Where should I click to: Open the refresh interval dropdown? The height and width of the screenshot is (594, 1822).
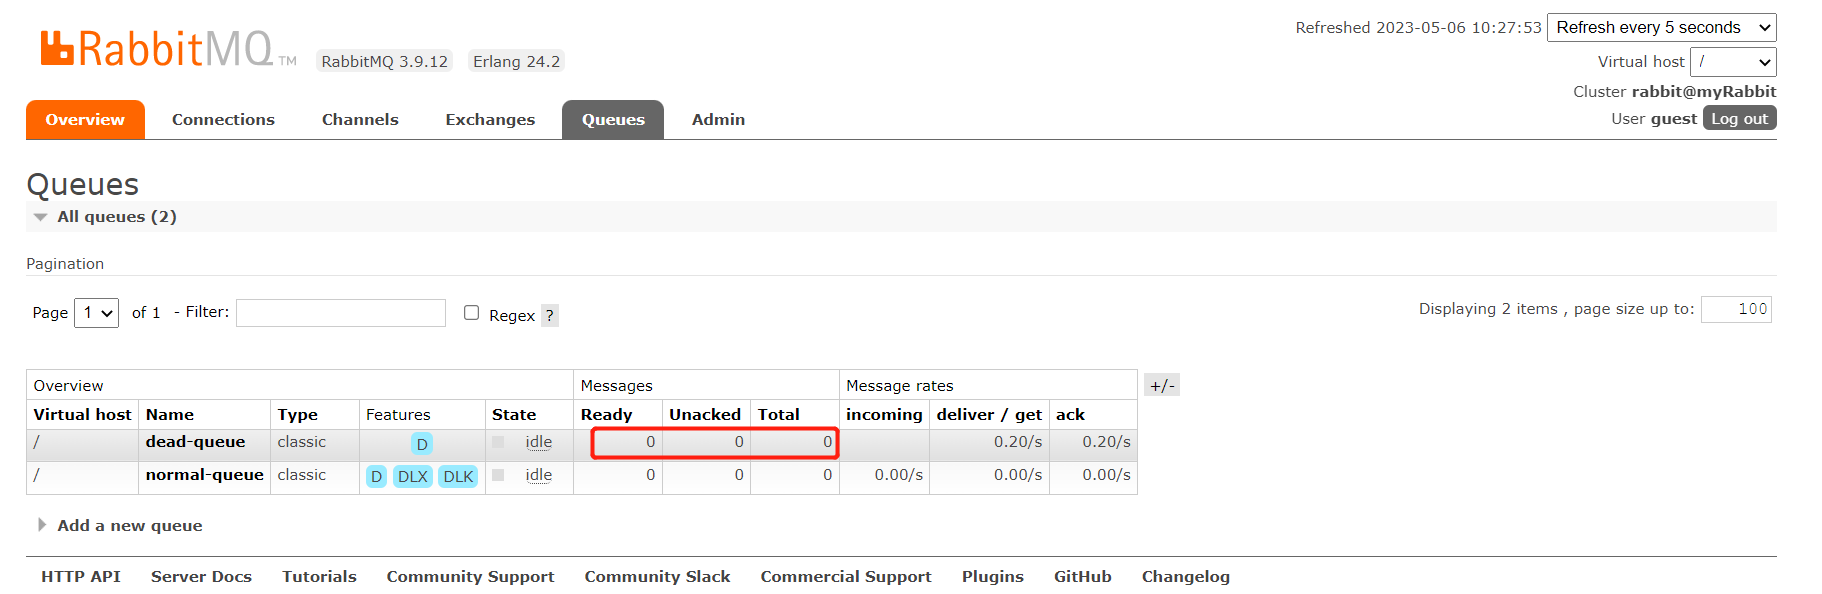[x=1661, y=28]
